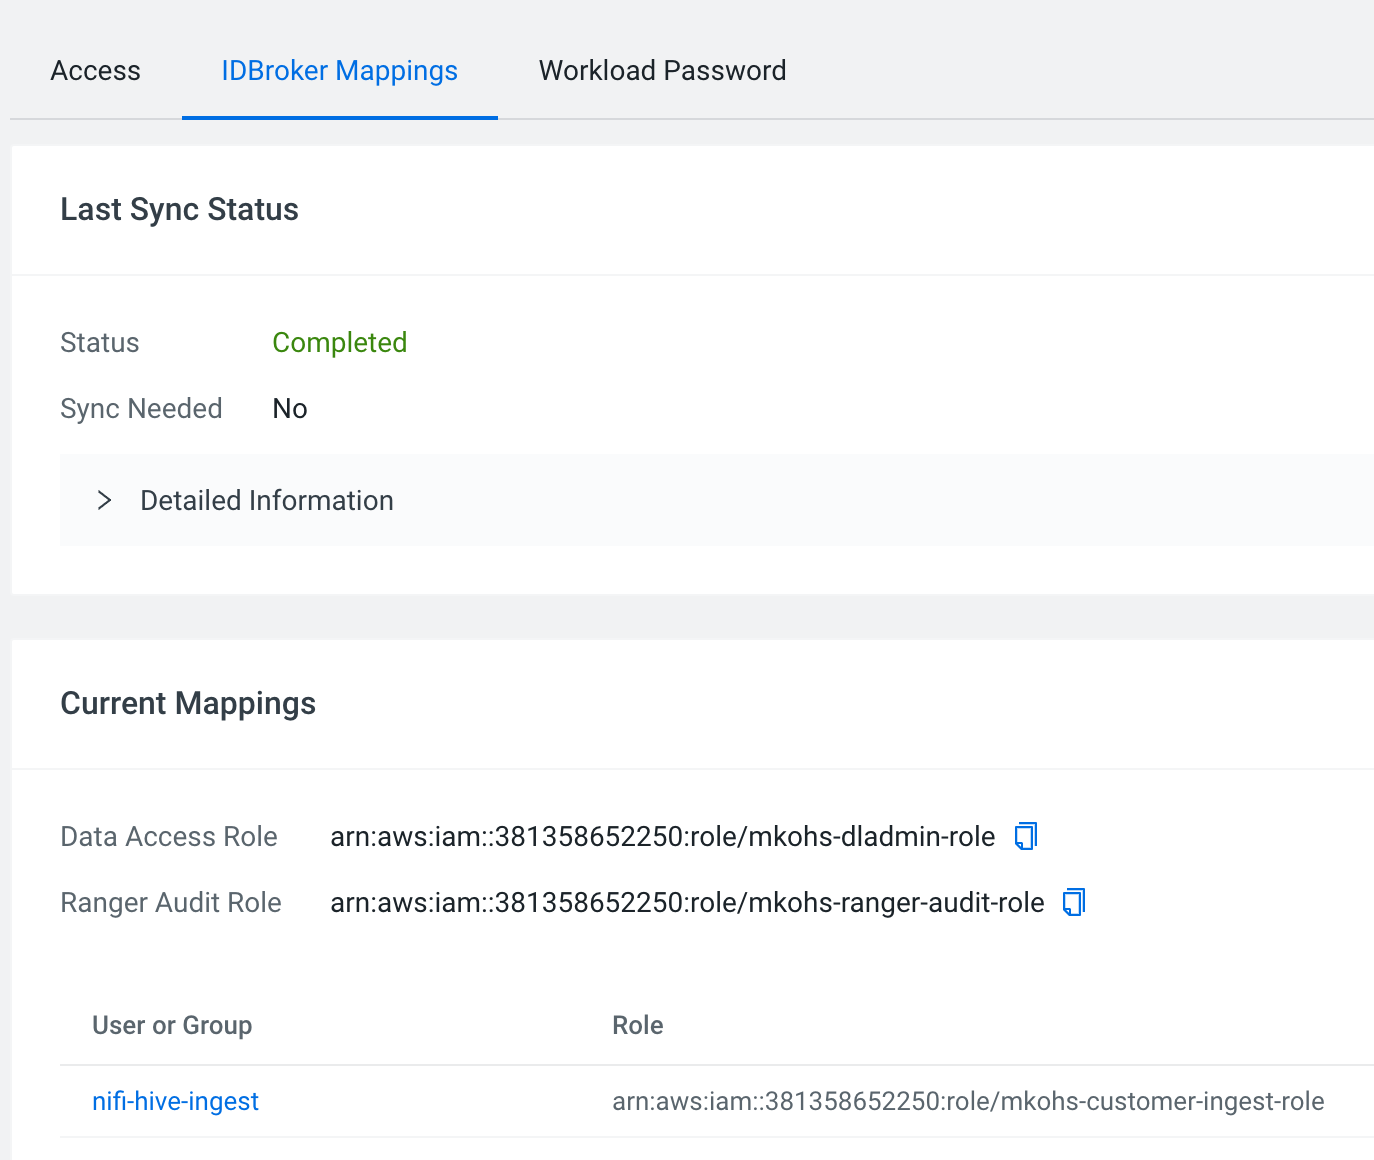The image size is (1374, 1160).
Task: Click the mkohs-ranger-audit-role ARN text
Action: pos(687,903)
